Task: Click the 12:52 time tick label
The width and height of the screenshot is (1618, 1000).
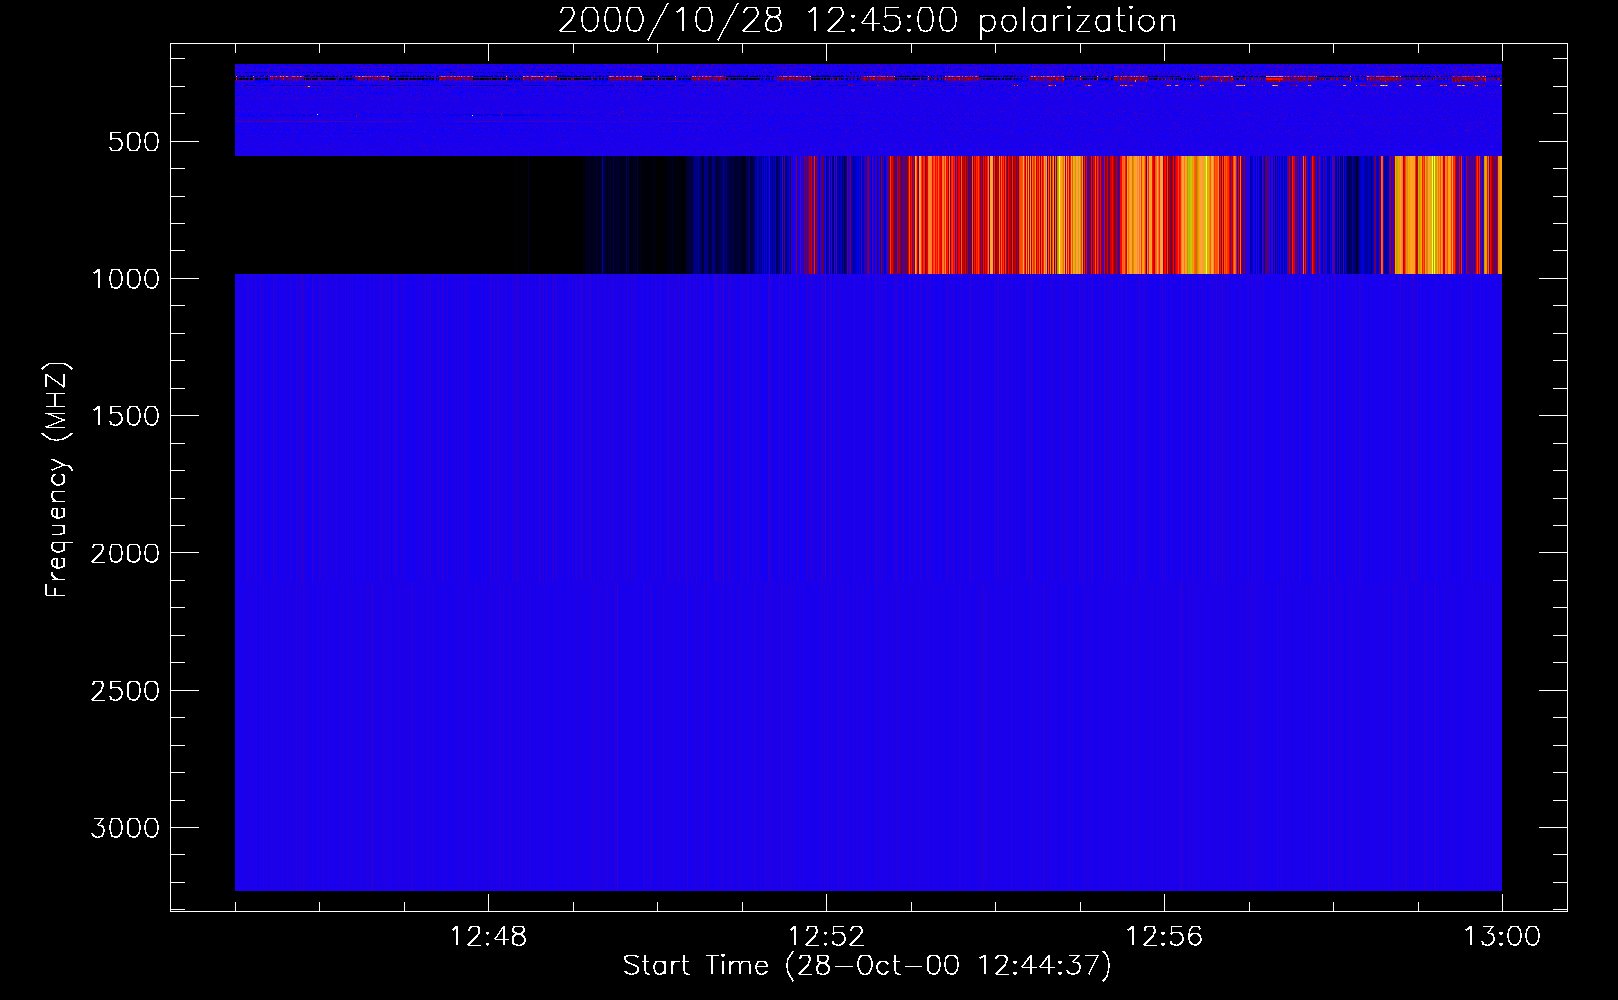Action: pyautogui.click(x=826, y=937)
